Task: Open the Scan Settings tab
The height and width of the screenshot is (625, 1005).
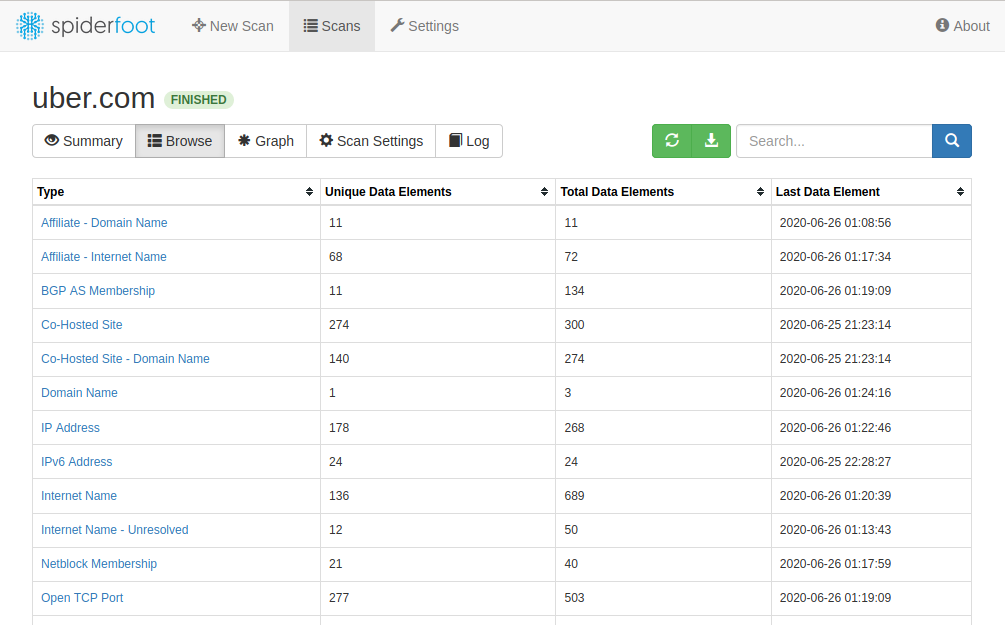Action: [x=371, y=141]
